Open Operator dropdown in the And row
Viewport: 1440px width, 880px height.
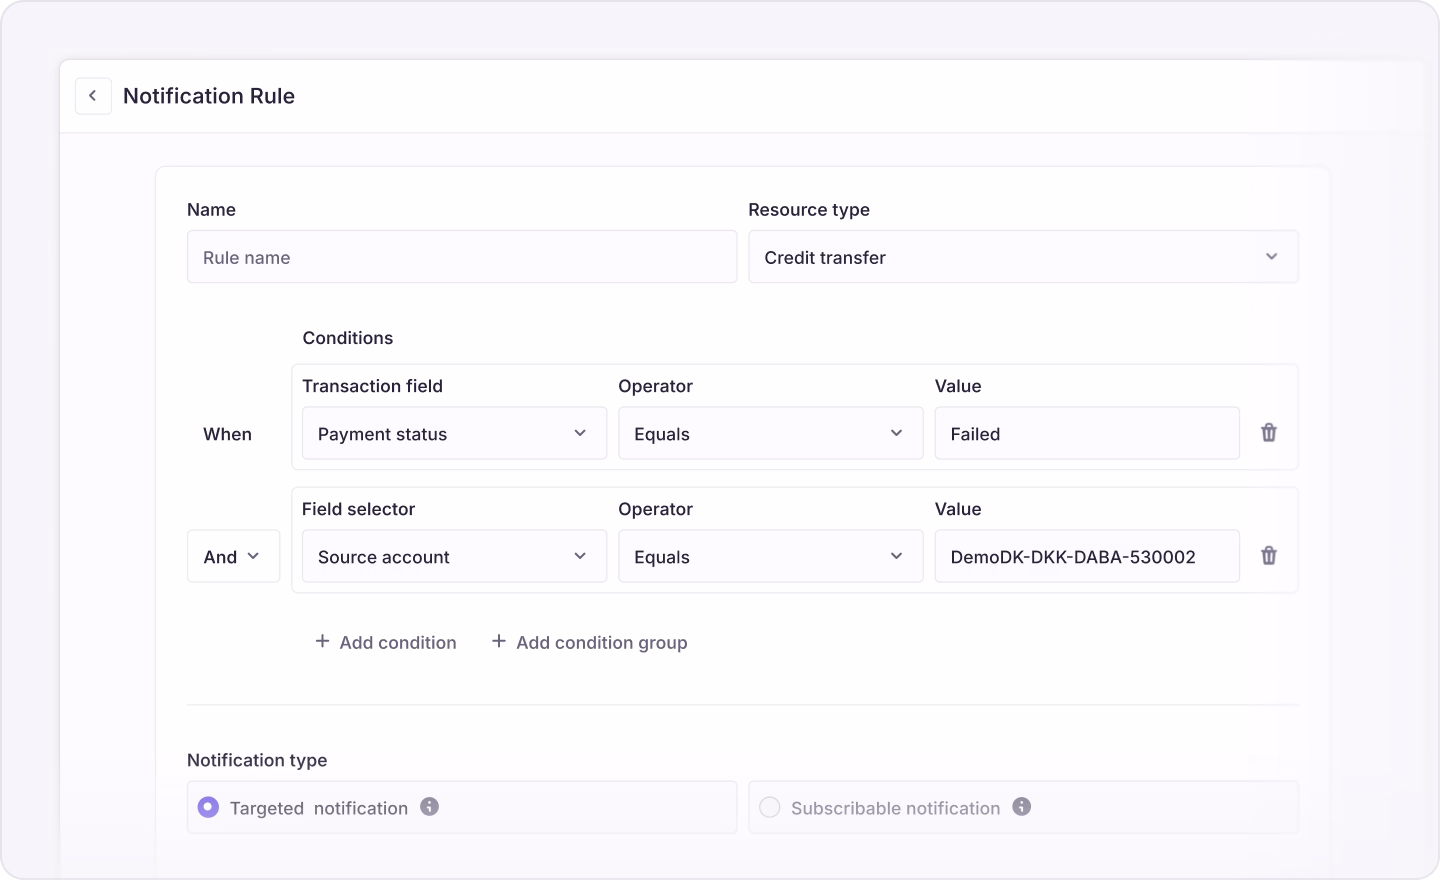770,556
